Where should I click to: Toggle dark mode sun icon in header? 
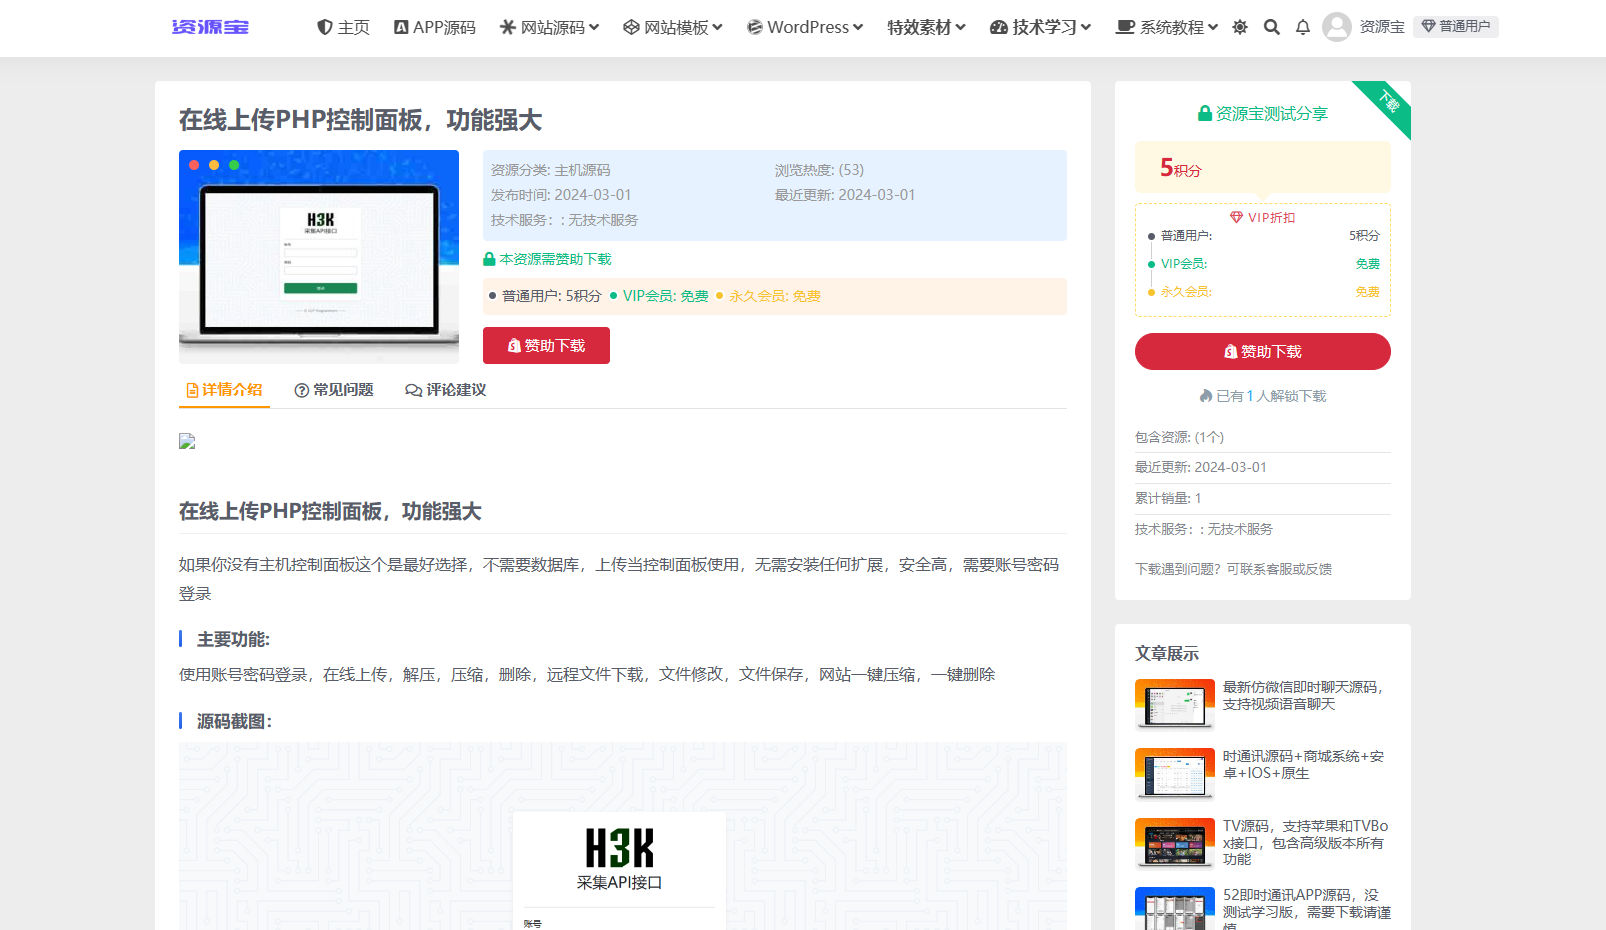pos(1240,27)
